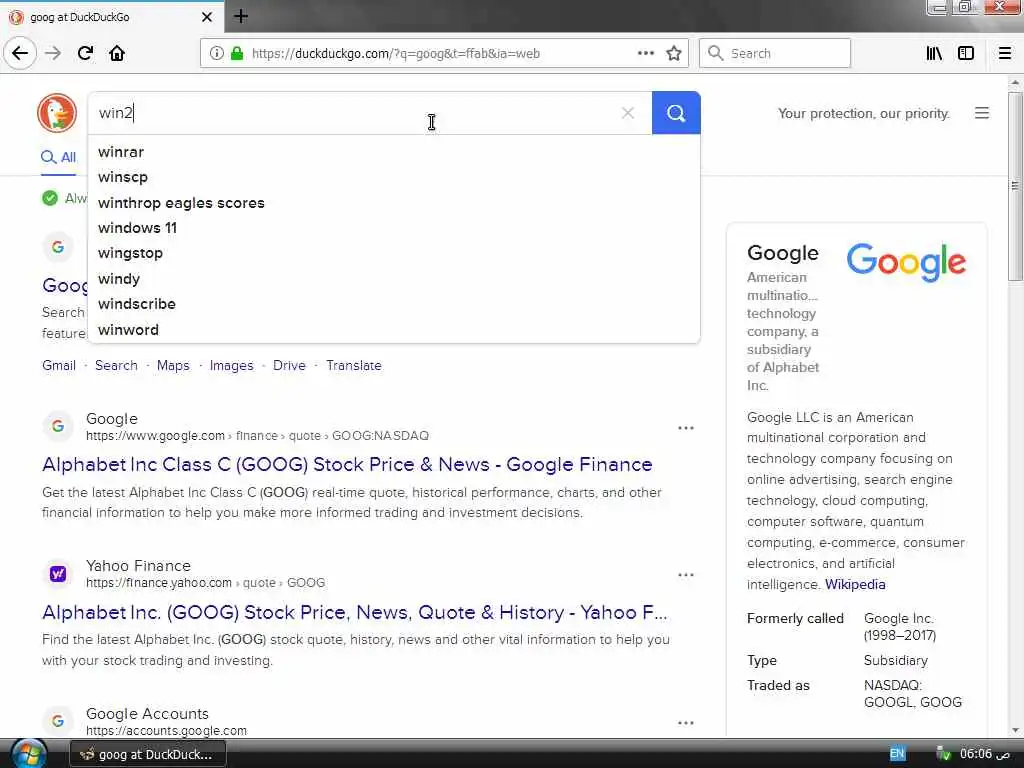Viewport: 1024px width, 768px height.
Task: Click the address bar URL
Action: [x=396, y=54]
